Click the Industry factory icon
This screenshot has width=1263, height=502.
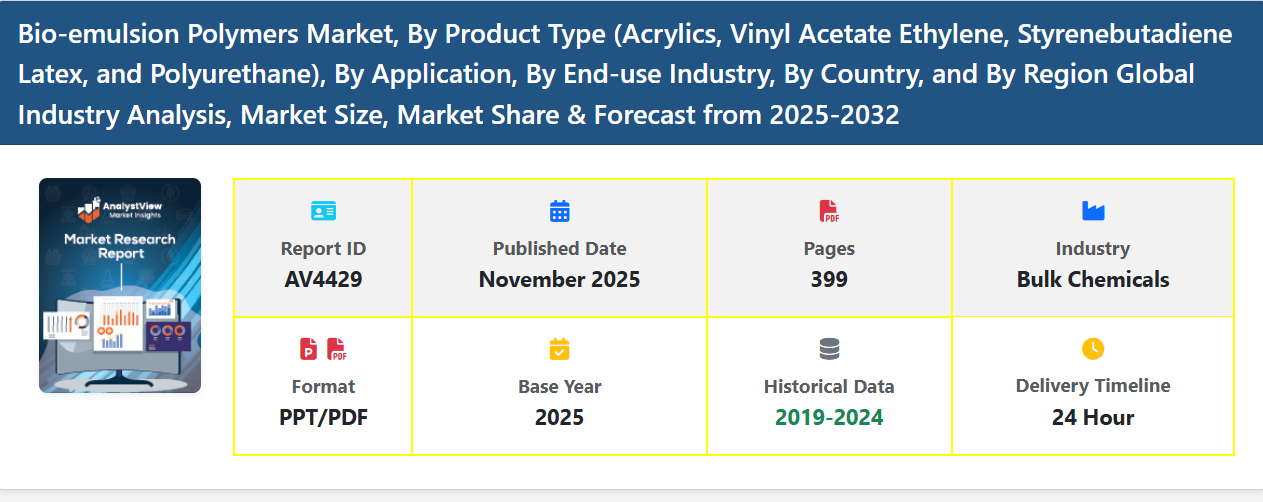(1092, 211)
